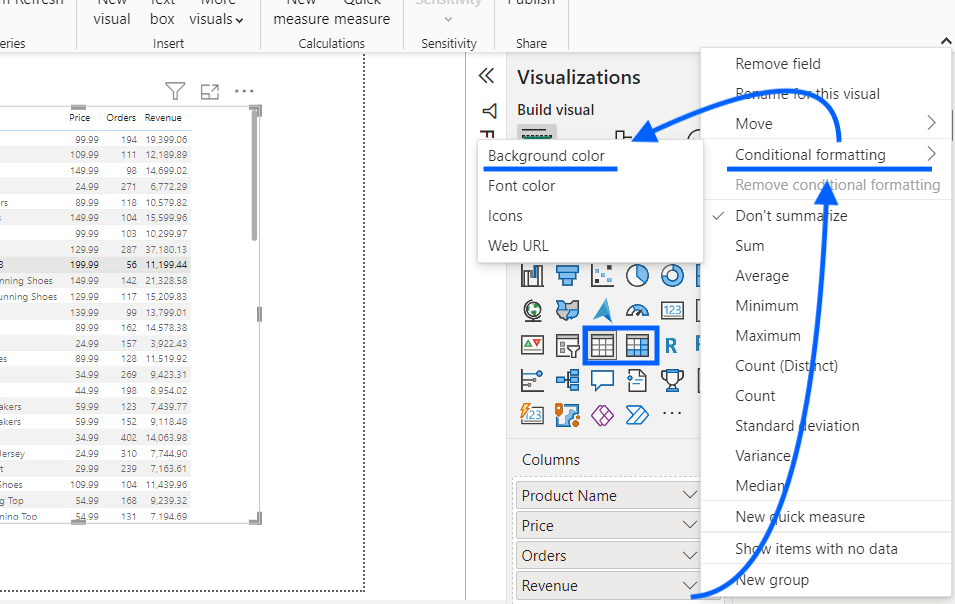Click revenue cell 37,180.13

point(166,249)
